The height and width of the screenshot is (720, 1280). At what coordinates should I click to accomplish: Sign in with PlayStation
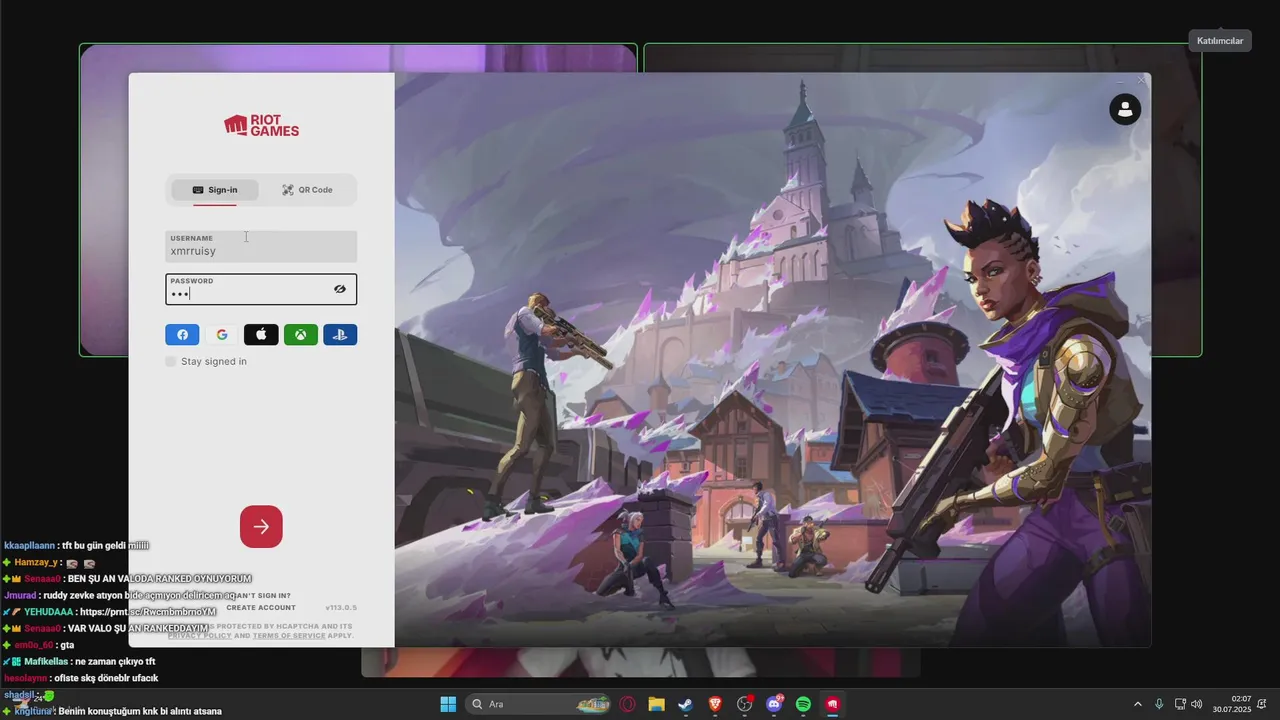[x=340, y=335]
